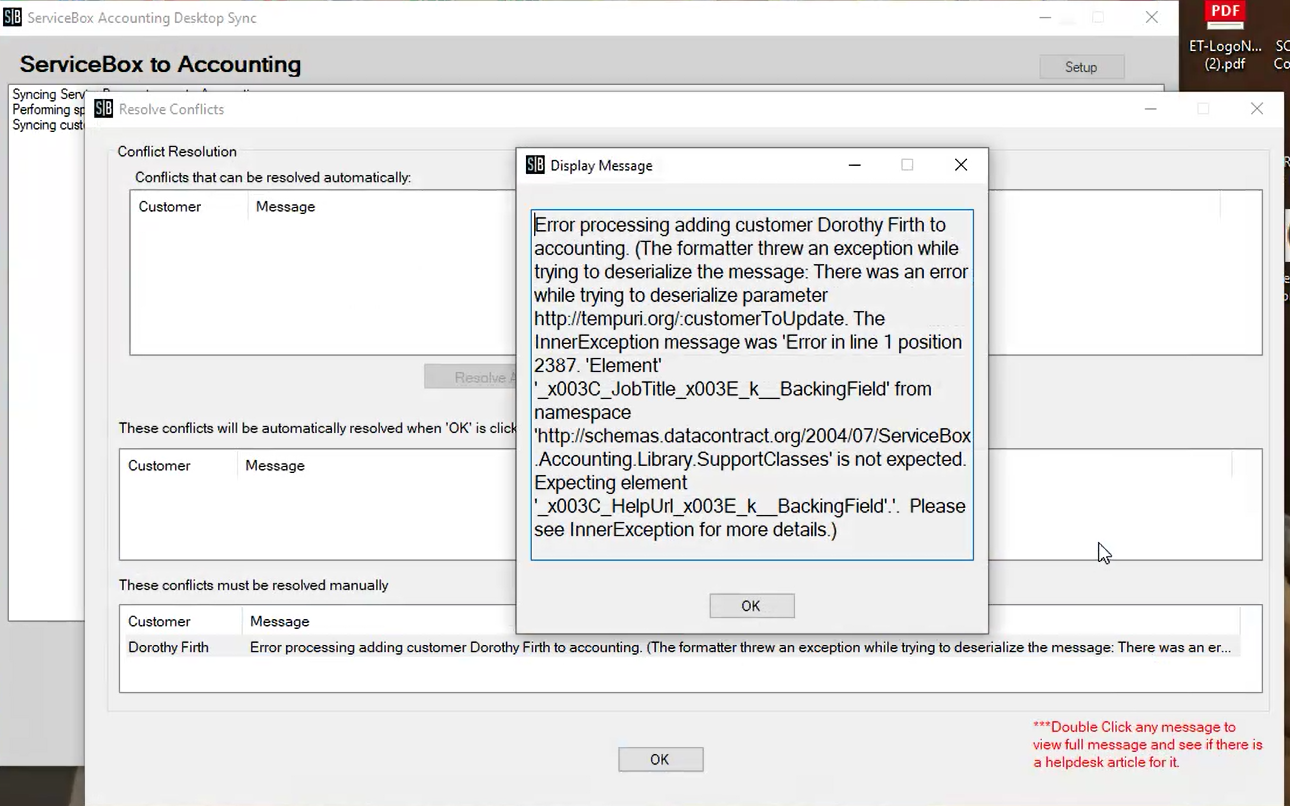This screenshot has width=1290, height=806.
Task: Click OK in the Display Message dialog
Action: pos(751,606)
